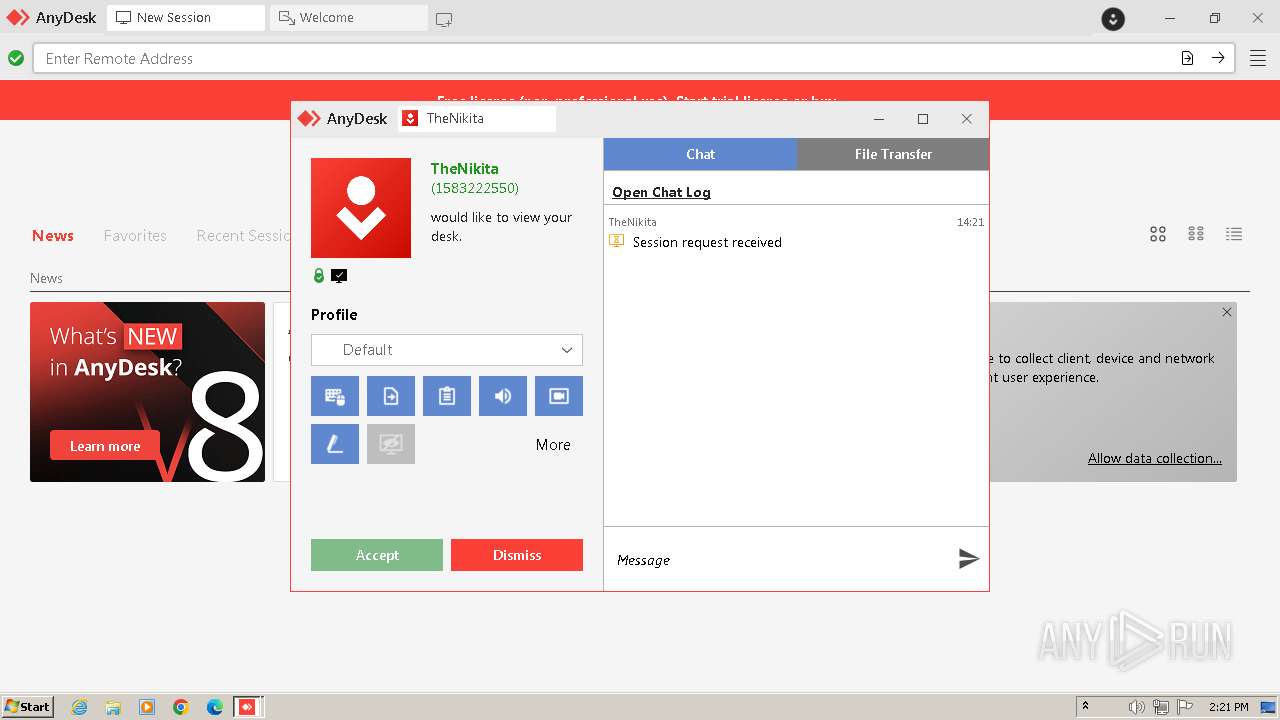Image resolution: width=1280 pixels, height=720 pixels.
Task: Accept the session request
Action: pos(377,555)
